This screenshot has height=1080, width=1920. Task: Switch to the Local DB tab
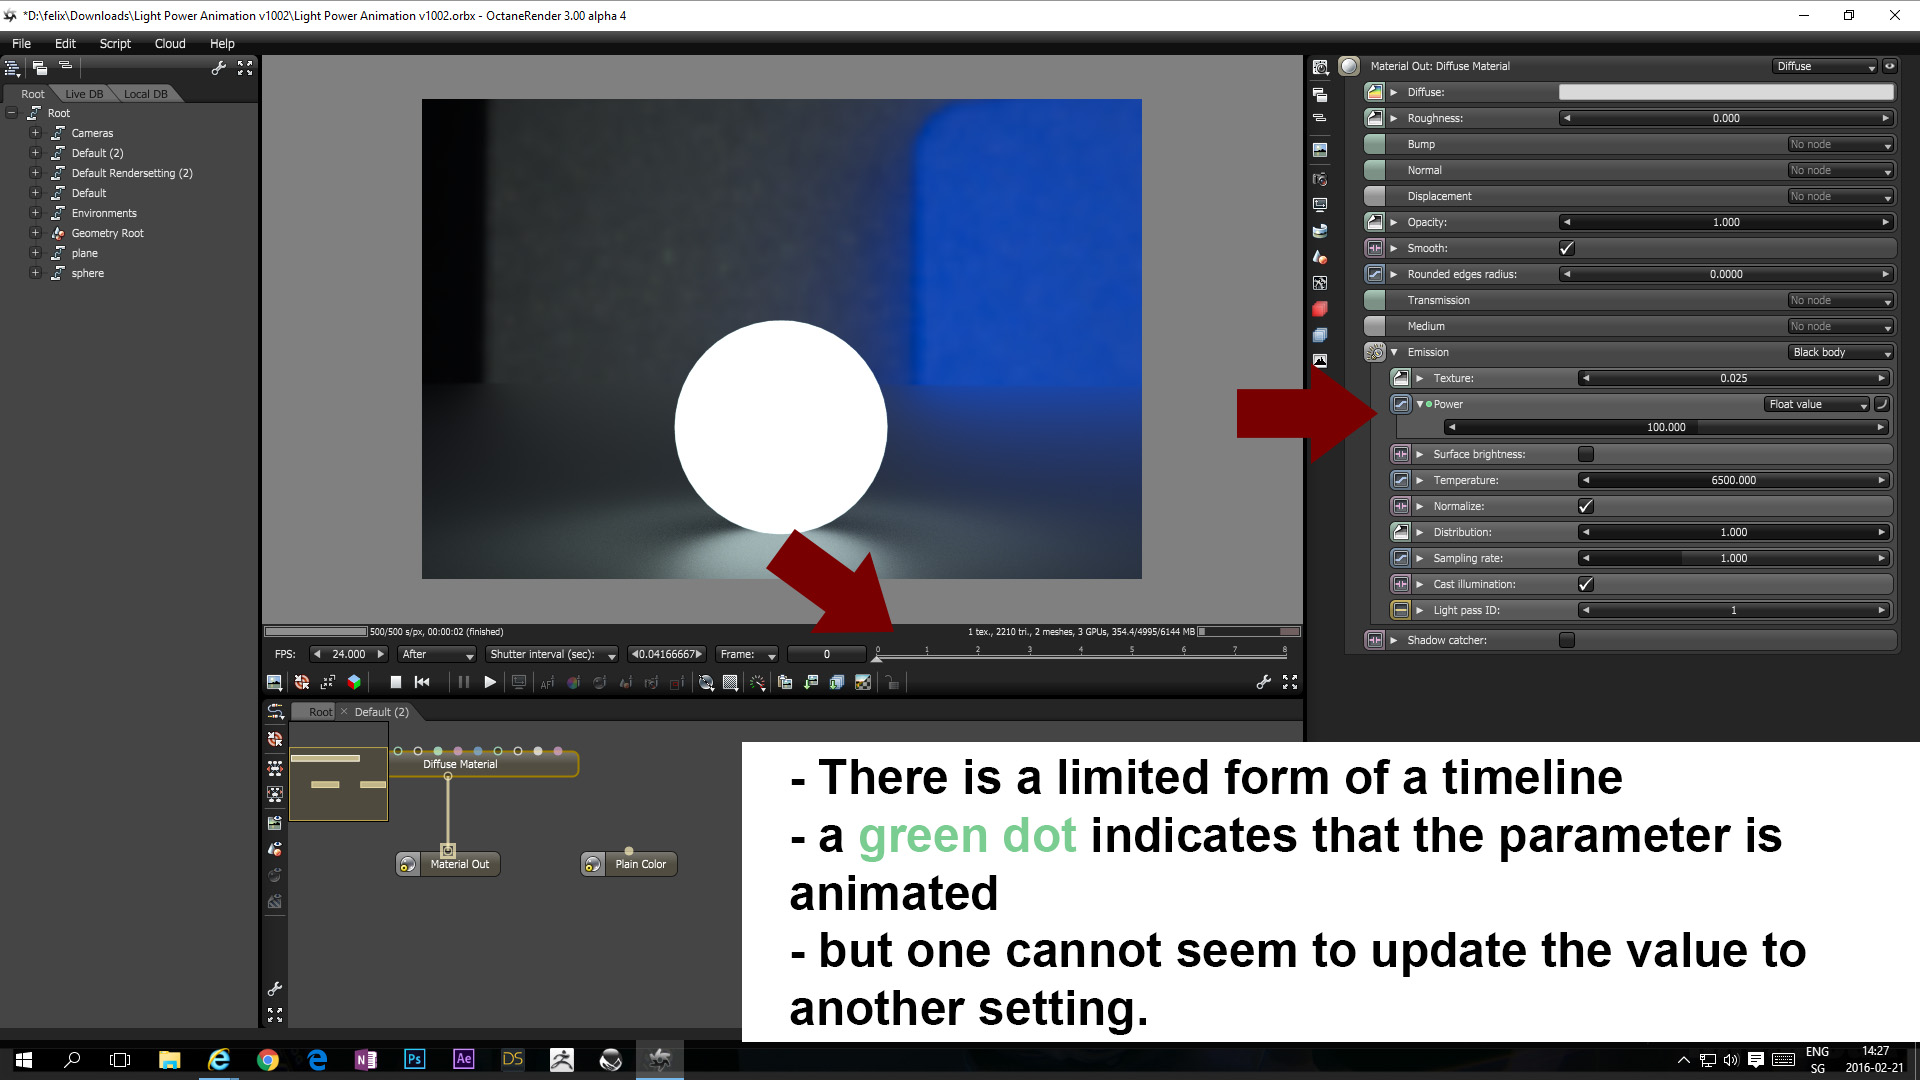tap(146, 94)
